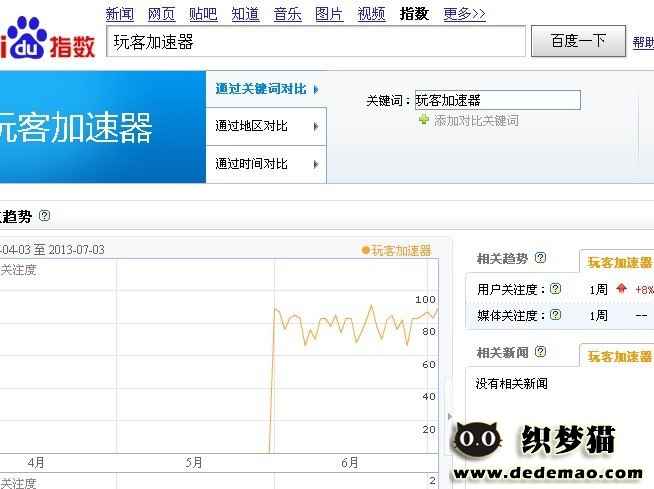Expand the 更多>> navigation link
Screen dimensions: 654x489
pyautogui.click(x=464, y=14)
